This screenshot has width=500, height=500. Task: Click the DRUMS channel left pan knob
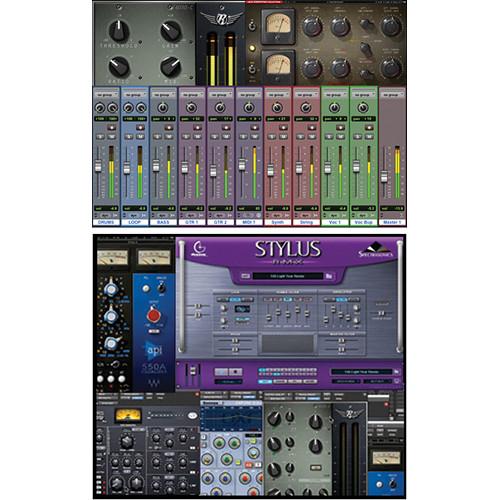pos(99,108)
